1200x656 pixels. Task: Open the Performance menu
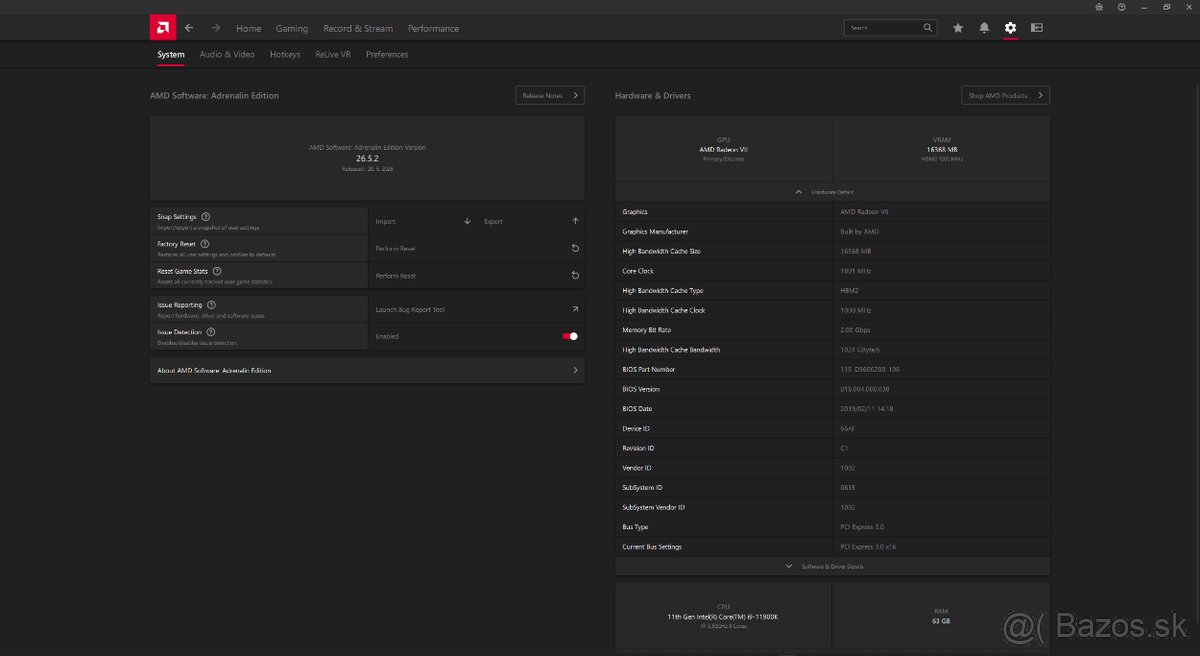click(434, 28)
